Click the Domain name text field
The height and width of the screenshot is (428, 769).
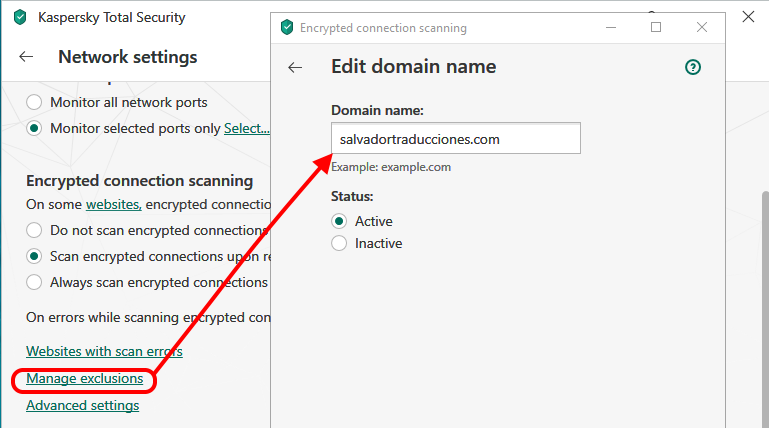pyautogui.click(x=455, y=139)
